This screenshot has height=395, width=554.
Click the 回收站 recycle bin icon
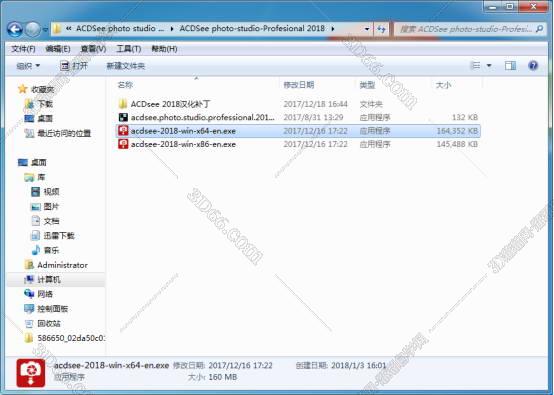pyautogui.click(x=29, y=323)
